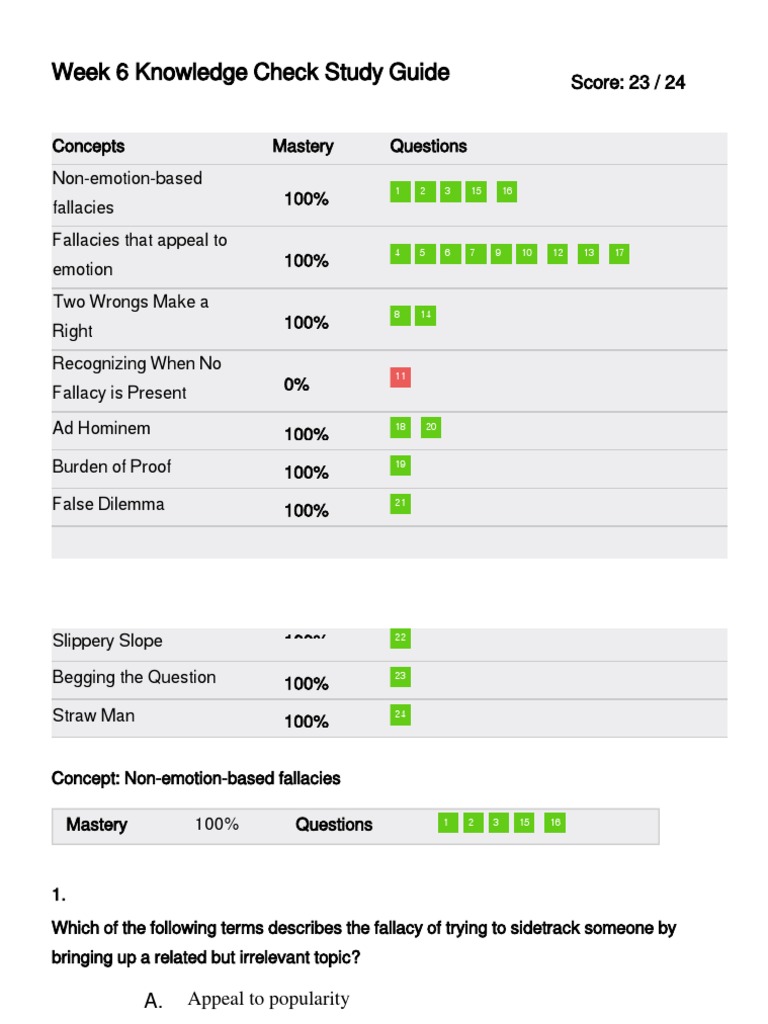768x1024 pixels.
Task: Click the Questions column header in top table
Action: (428, 146)
